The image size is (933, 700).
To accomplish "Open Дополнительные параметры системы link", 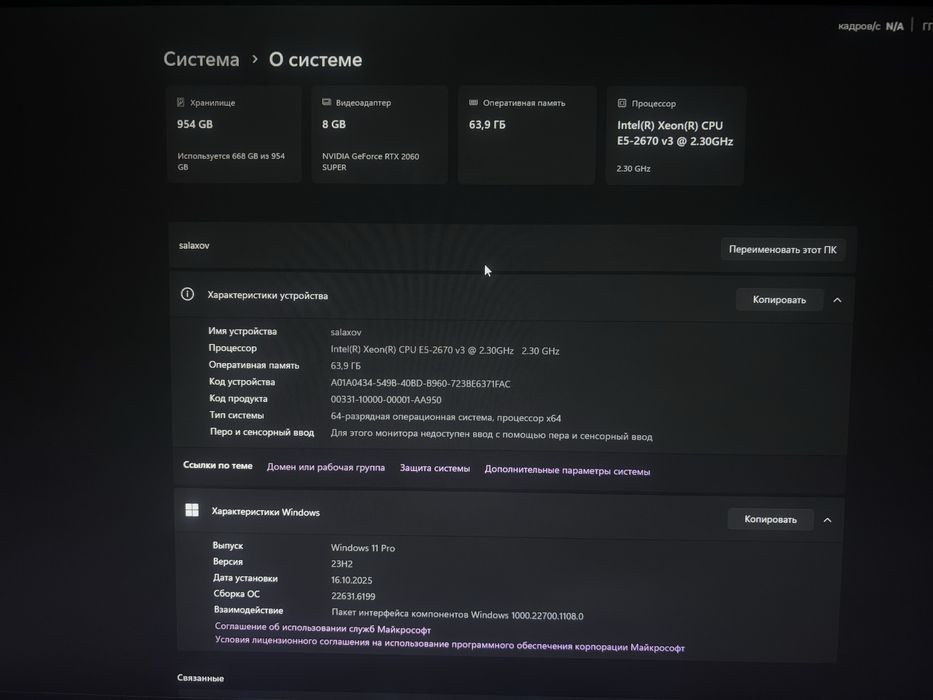I will (x=567, y=471).
